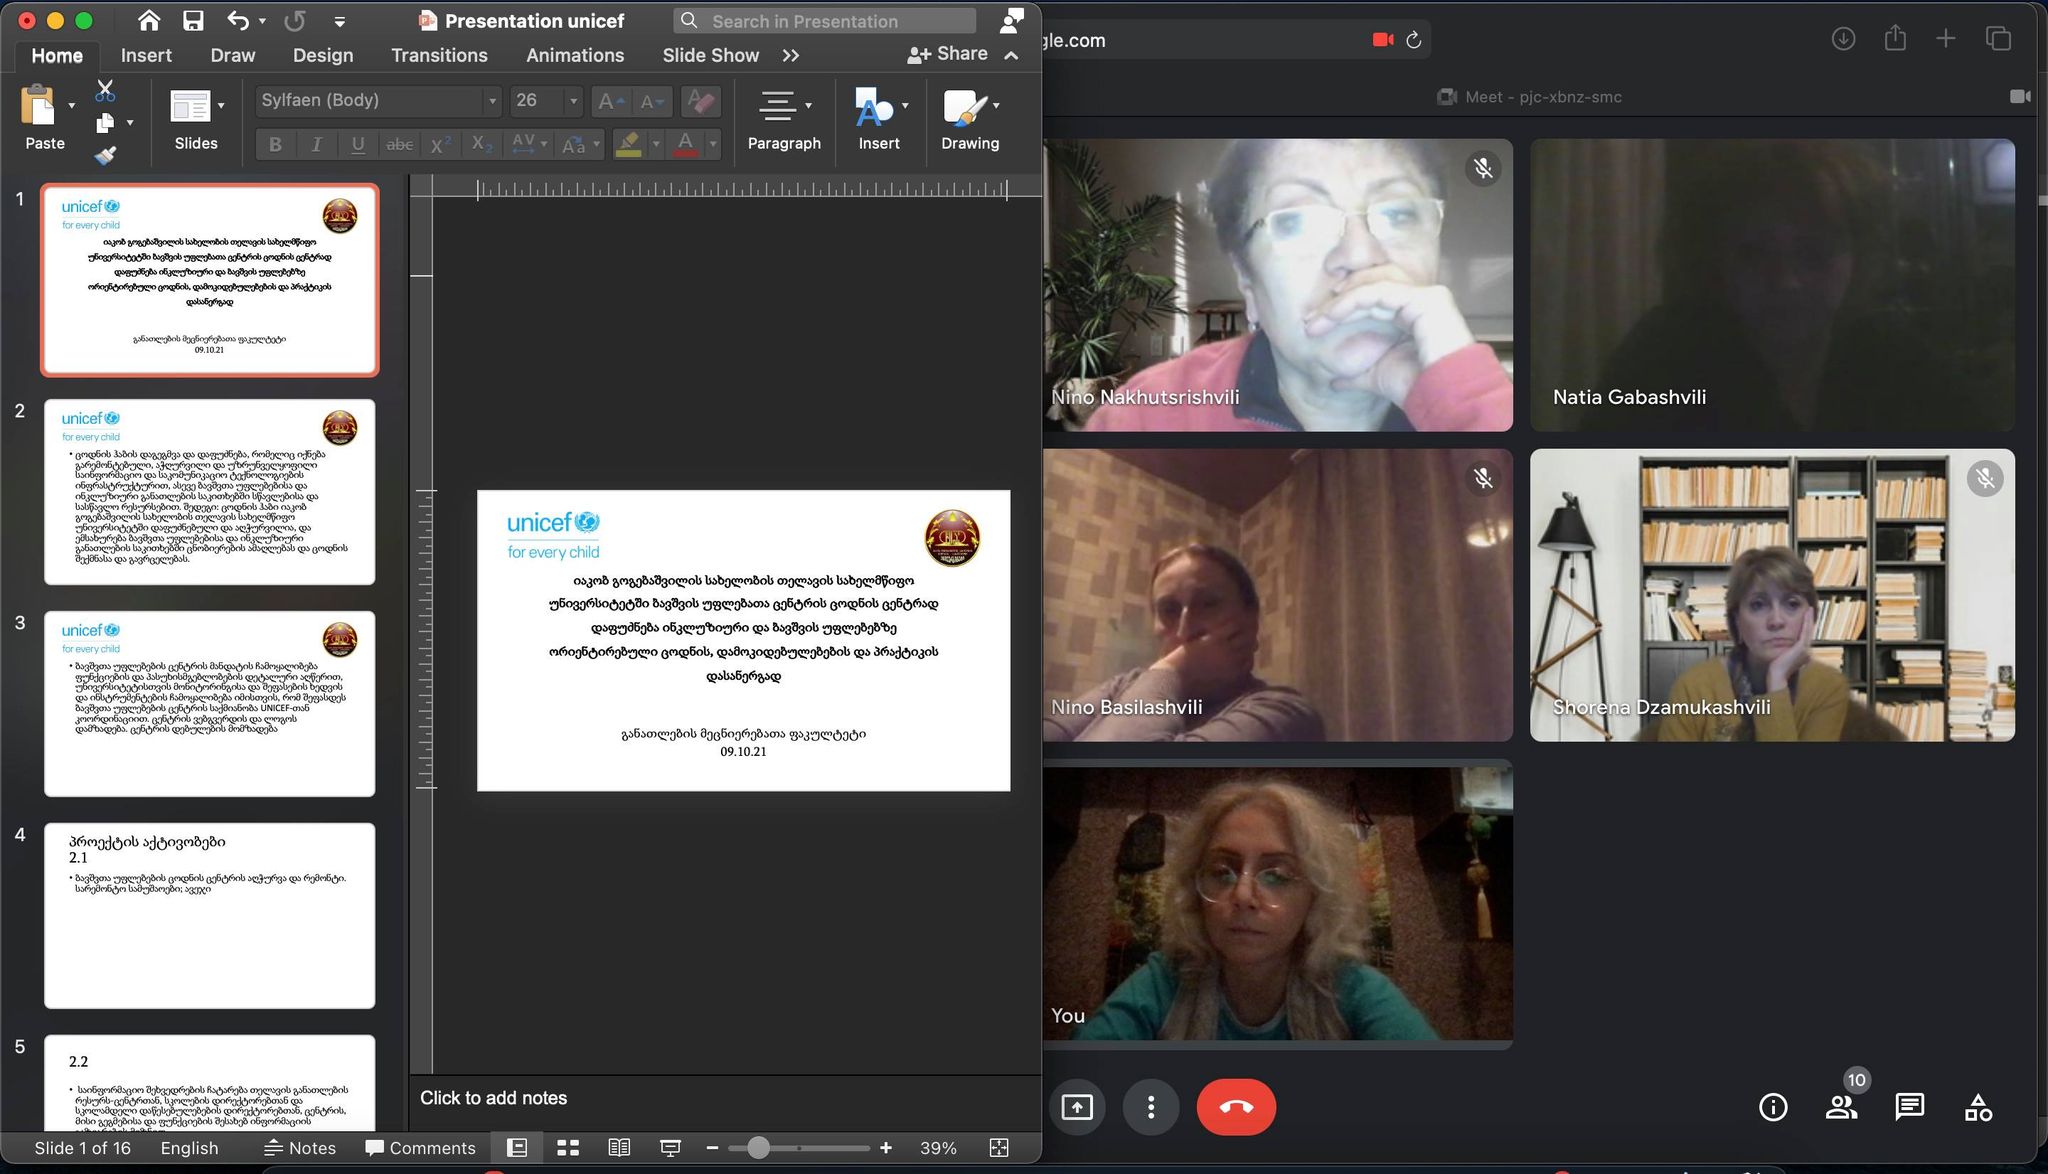The image size is (2048, 1174).
Task: Click the Format Painter brush icon
Action: [105, 155]
